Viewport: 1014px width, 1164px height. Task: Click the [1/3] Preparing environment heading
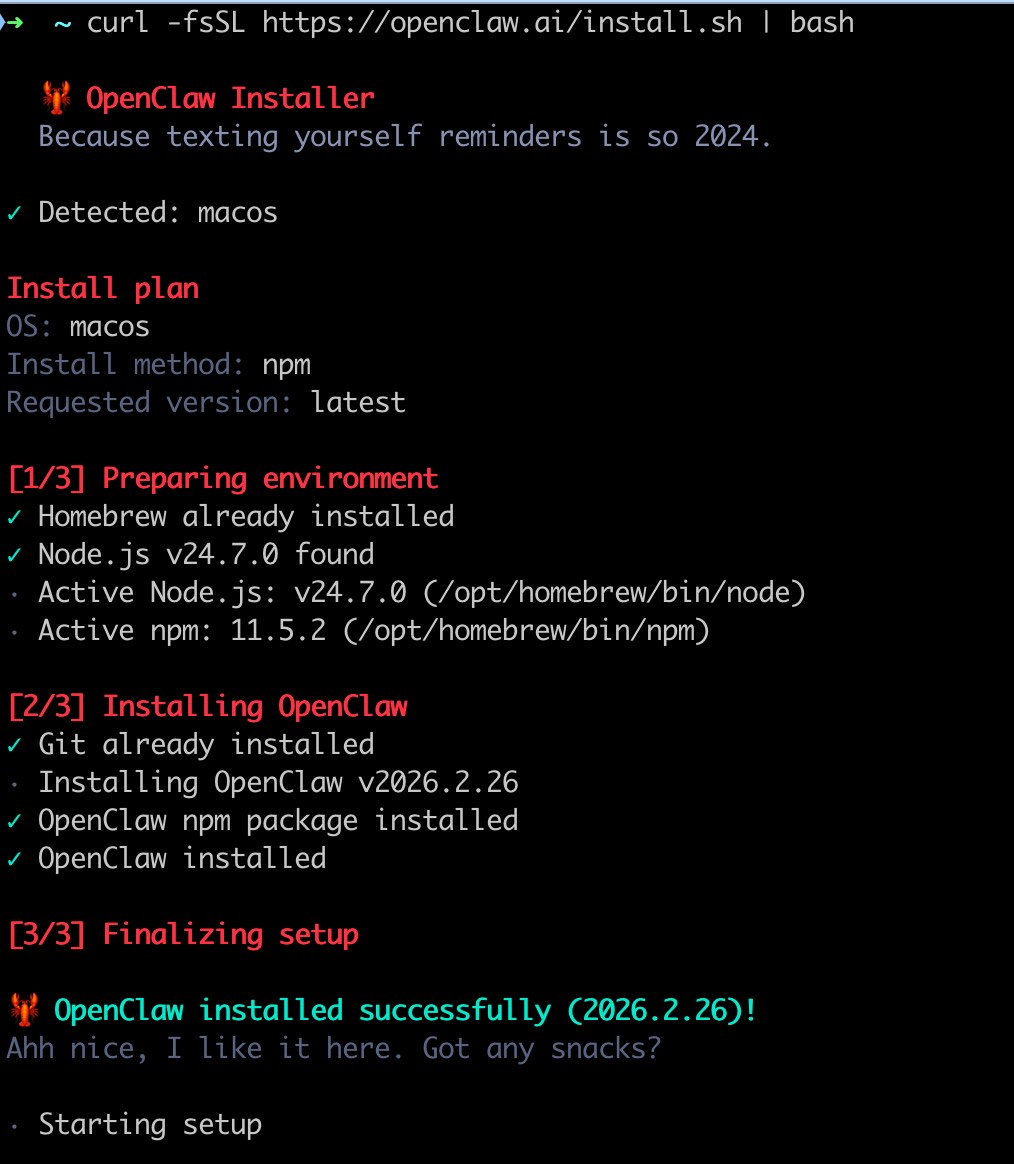point(222,479)
